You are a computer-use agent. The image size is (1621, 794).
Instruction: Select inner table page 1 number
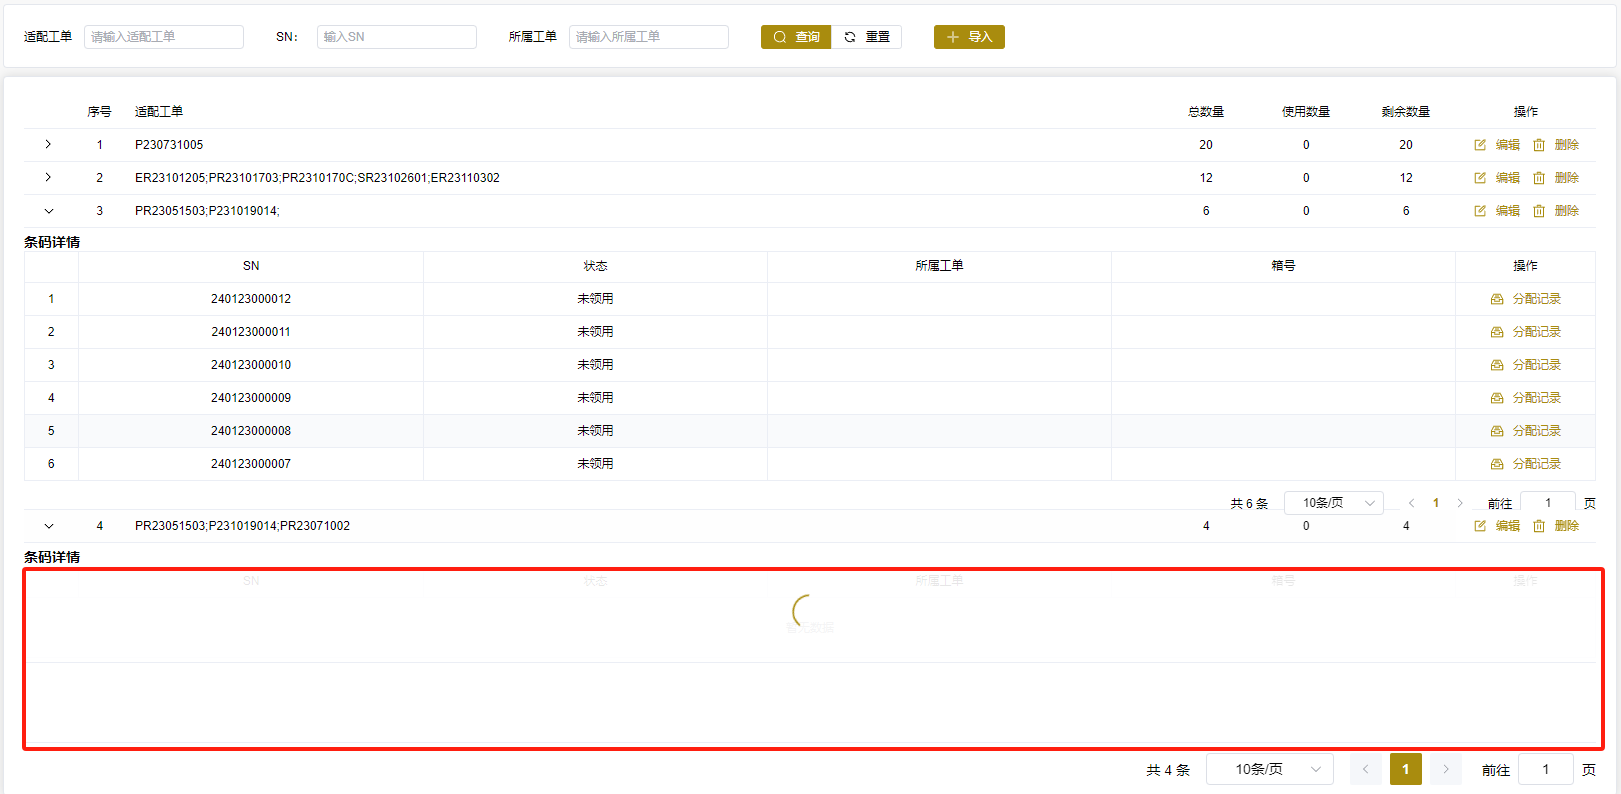tap(1436, 503)
